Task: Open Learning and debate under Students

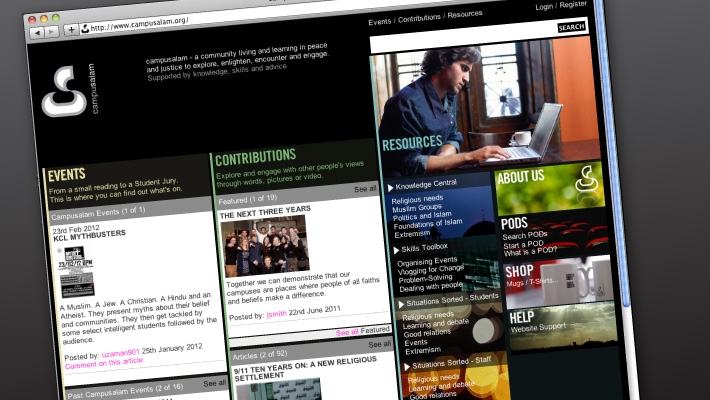Action: pyautogui.click(x=436, y=324)
